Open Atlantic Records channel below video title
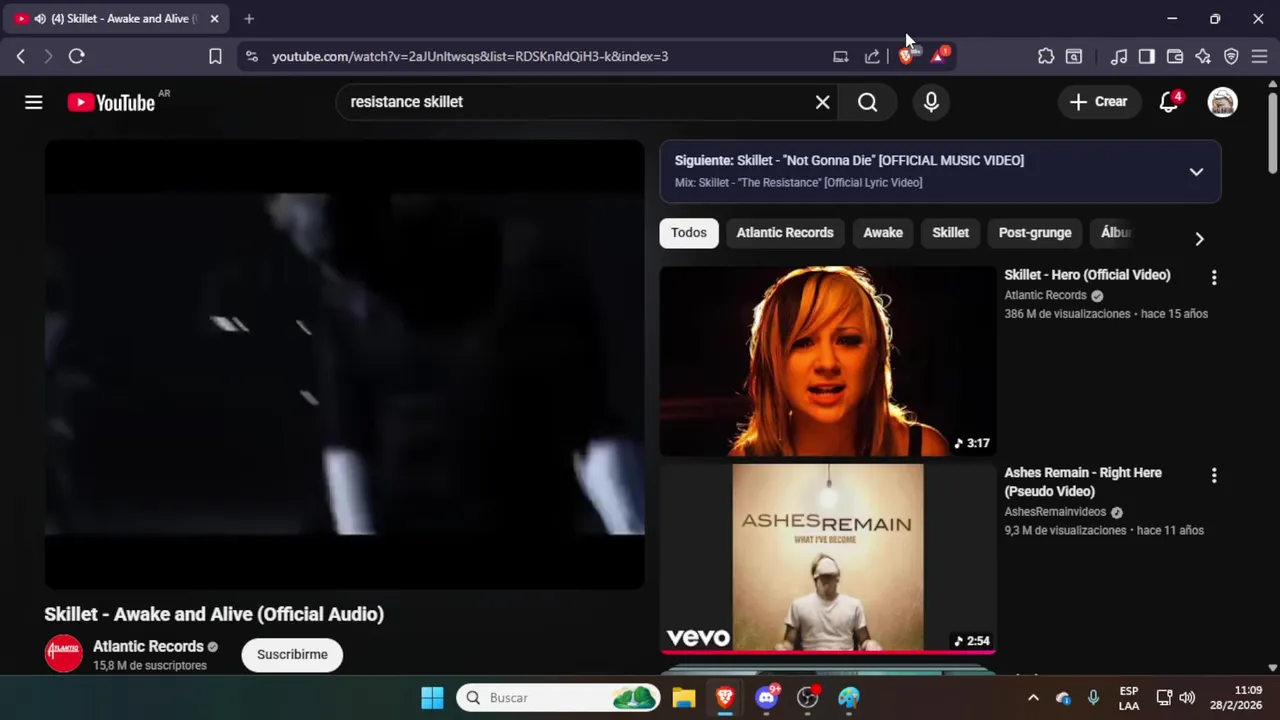The width and height of the screenshot is (1280, 720). click(148, 647)
